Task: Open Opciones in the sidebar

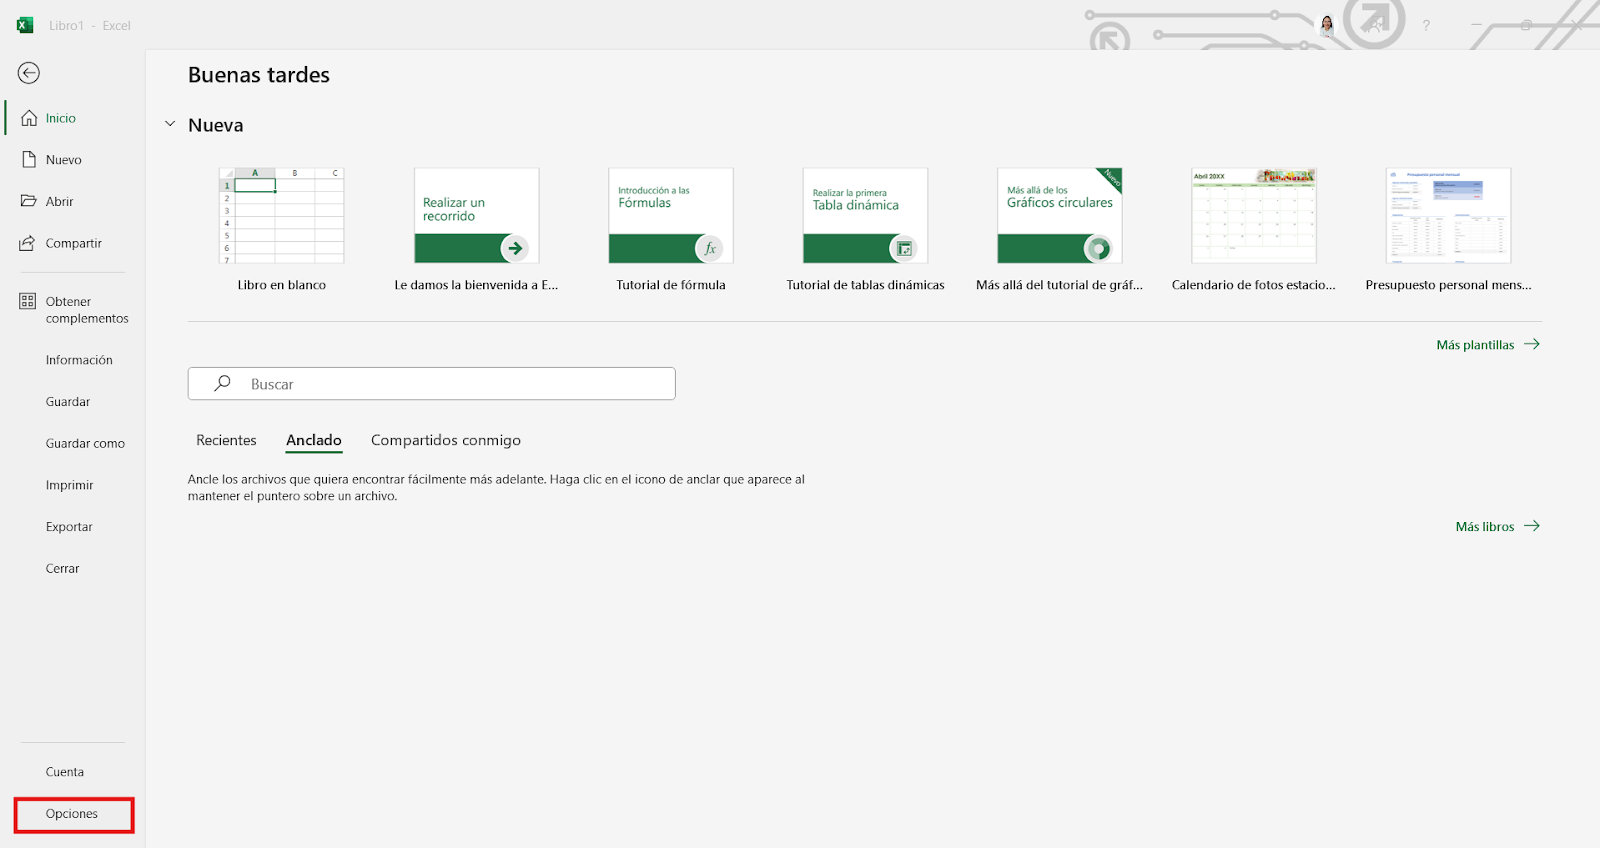Action: pyautogui.click(x=72, y=814)
